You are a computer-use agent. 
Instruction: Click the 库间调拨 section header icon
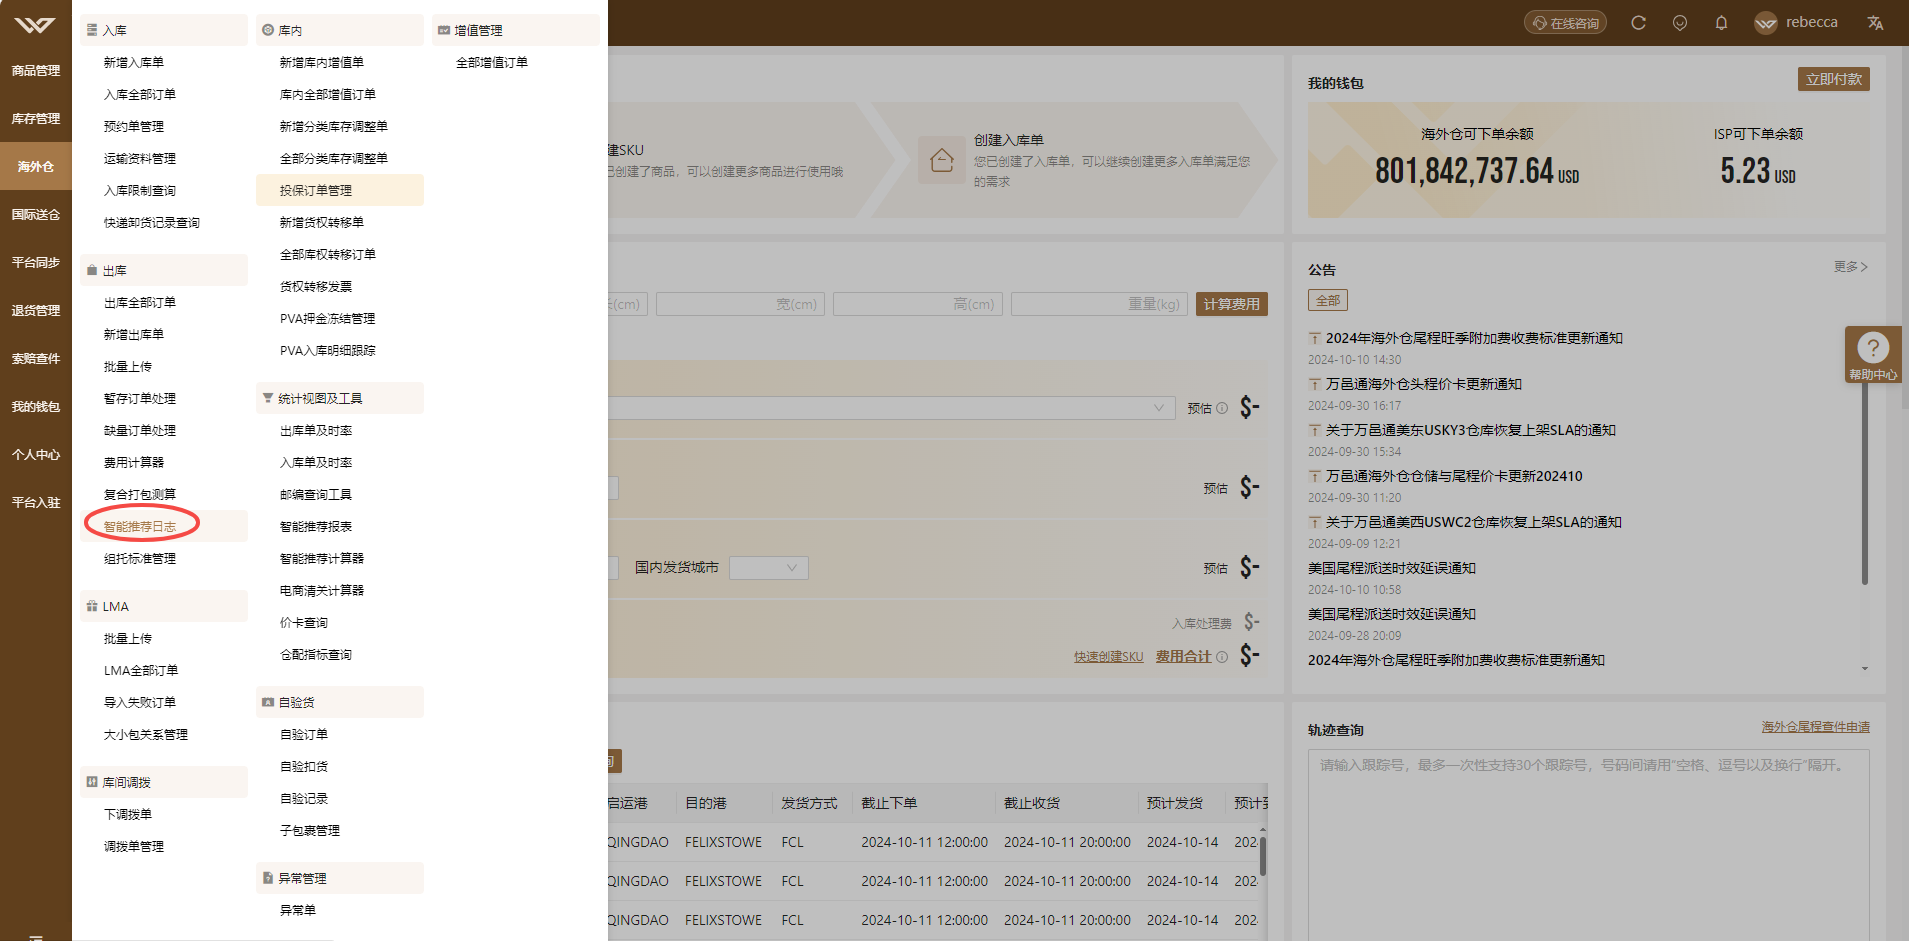point(92,782)
